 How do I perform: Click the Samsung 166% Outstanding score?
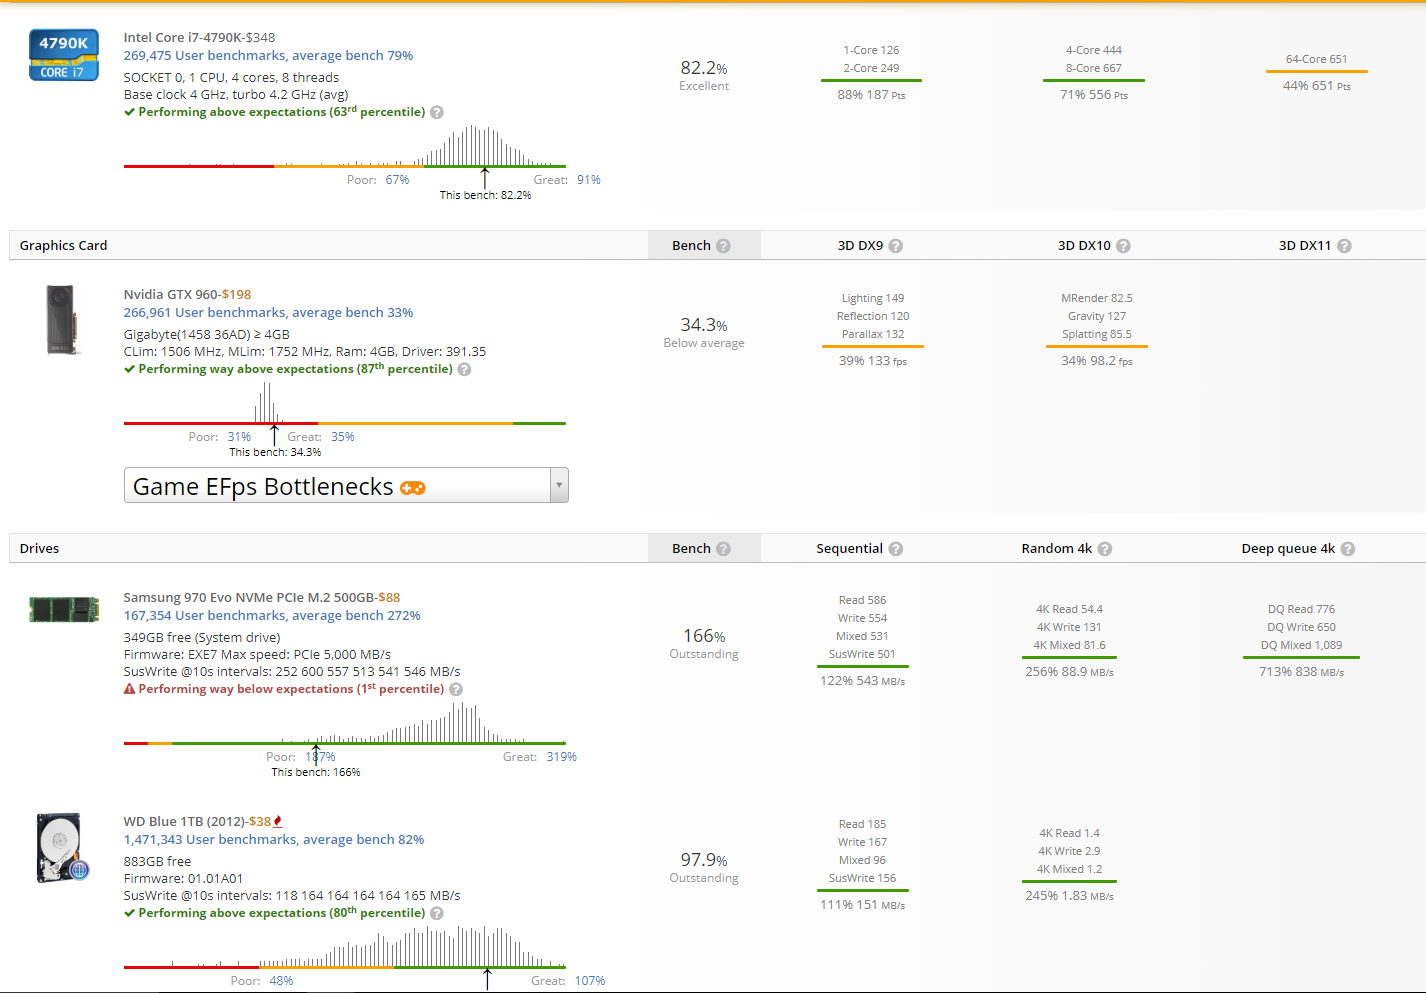click(x=704, y=644)
